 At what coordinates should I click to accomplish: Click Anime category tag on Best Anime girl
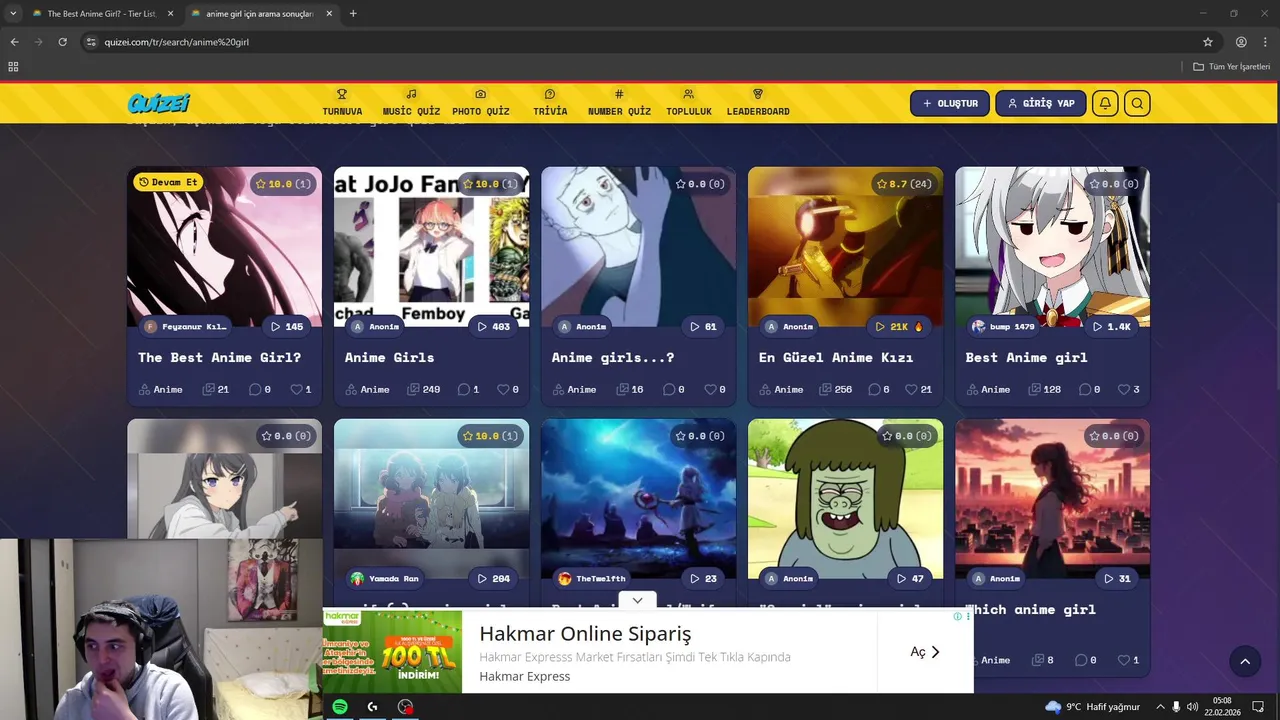pos(988,389)
